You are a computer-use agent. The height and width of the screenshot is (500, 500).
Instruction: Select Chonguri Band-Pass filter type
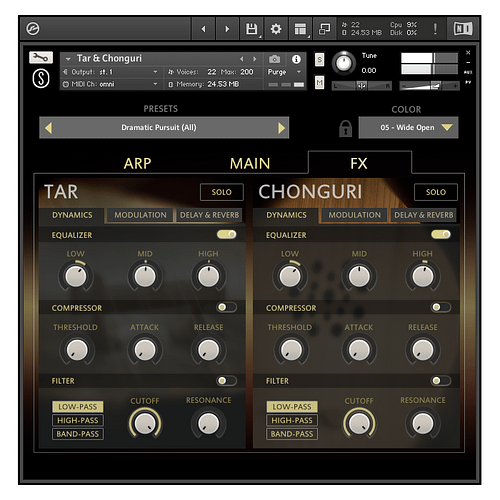pyautogui.click(x=292, y=434)
